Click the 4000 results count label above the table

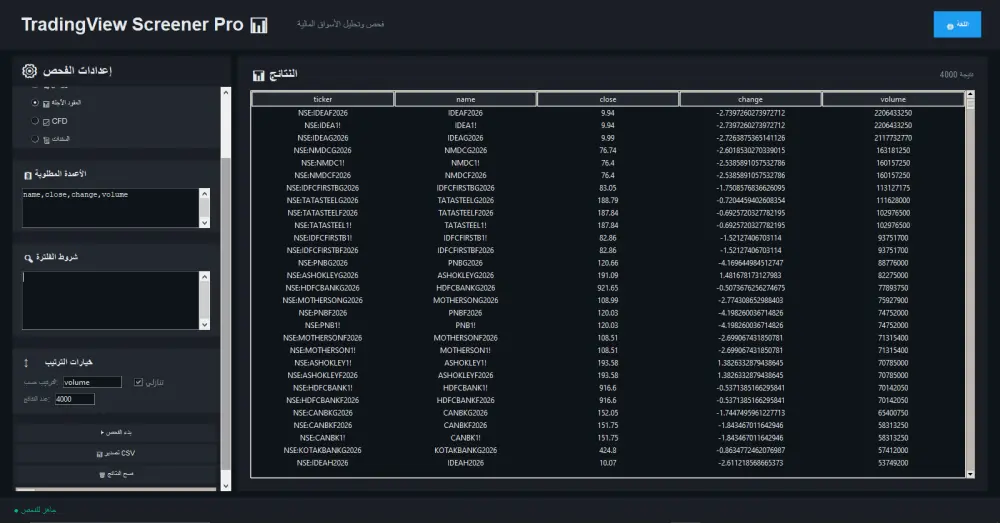click(956, 75)
